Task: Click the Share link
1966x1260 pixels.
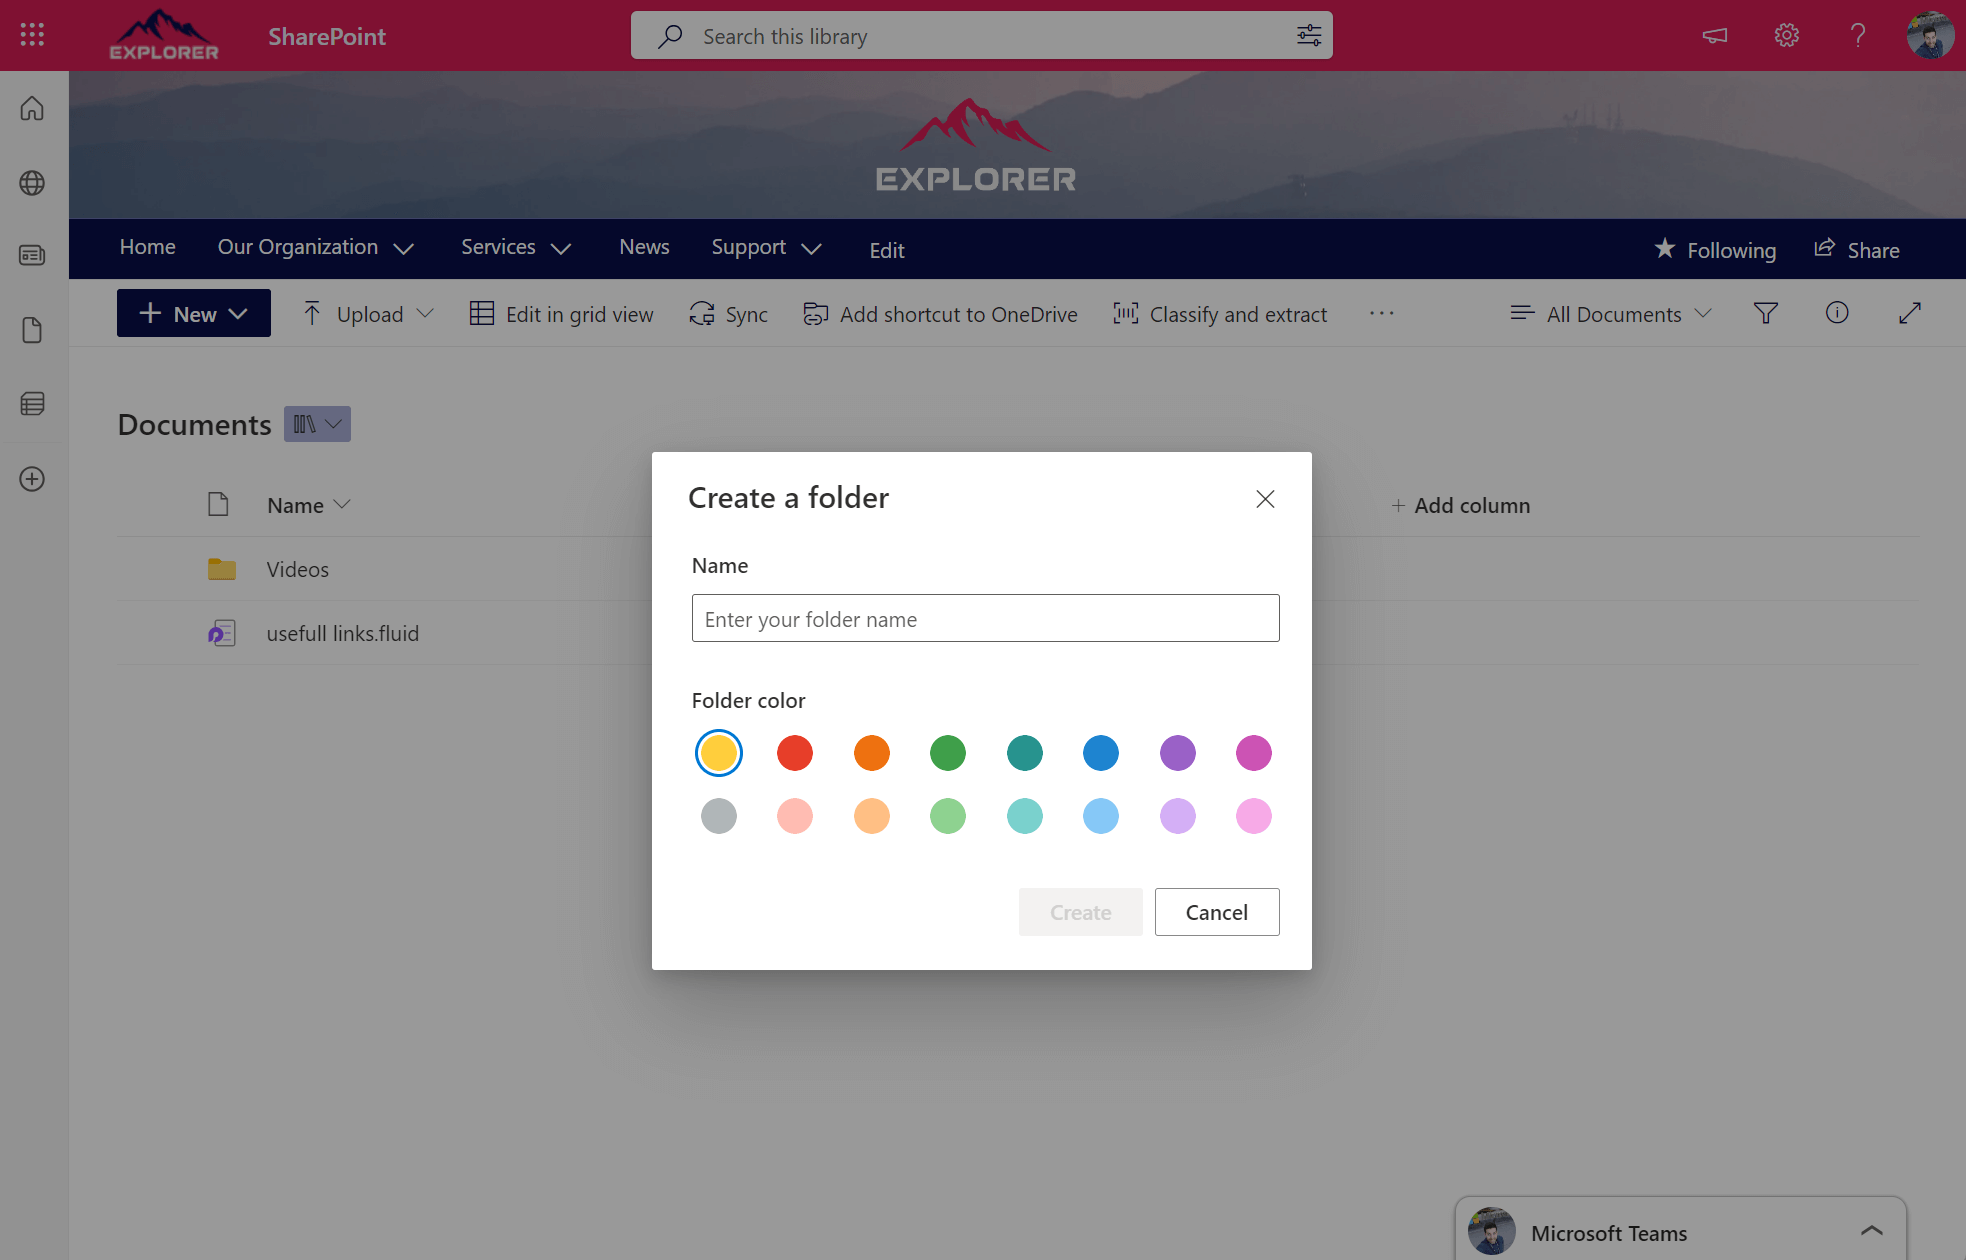Action: click(1857, 249)
